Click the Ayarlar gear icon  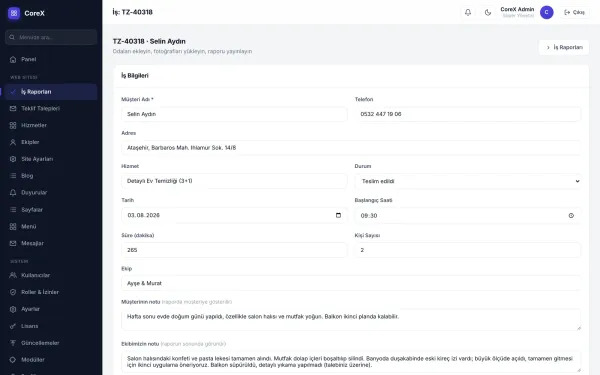(x=13, y=309)
